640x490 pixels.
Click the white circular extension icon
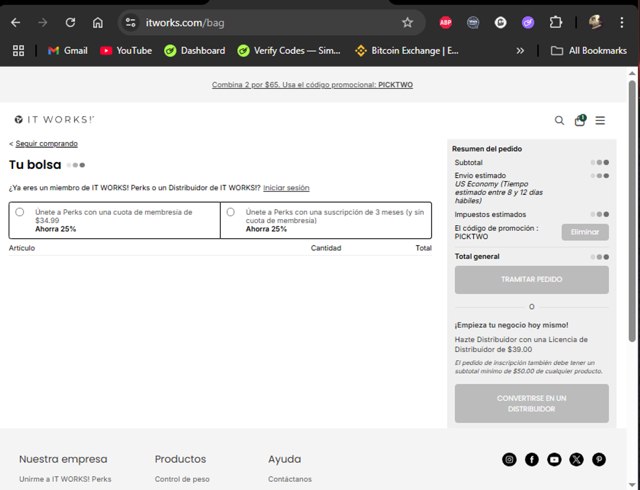[x=500, y=22]
